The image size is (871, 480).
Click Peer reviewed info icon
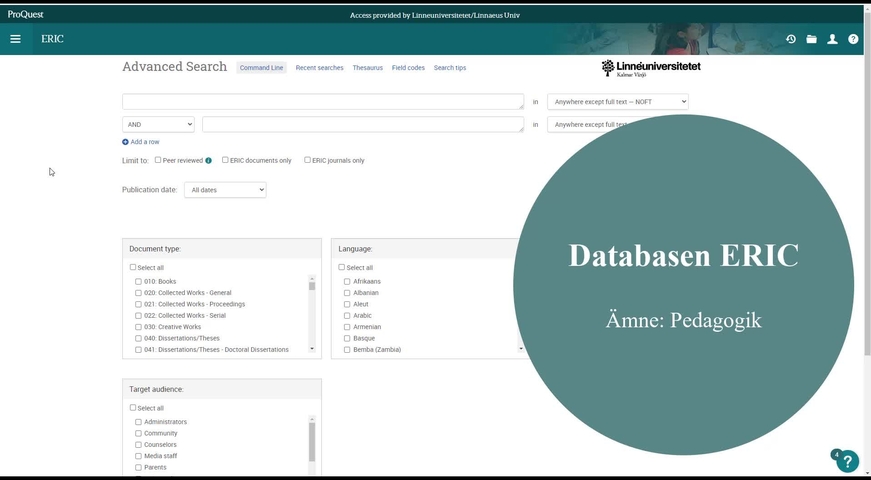208,161
